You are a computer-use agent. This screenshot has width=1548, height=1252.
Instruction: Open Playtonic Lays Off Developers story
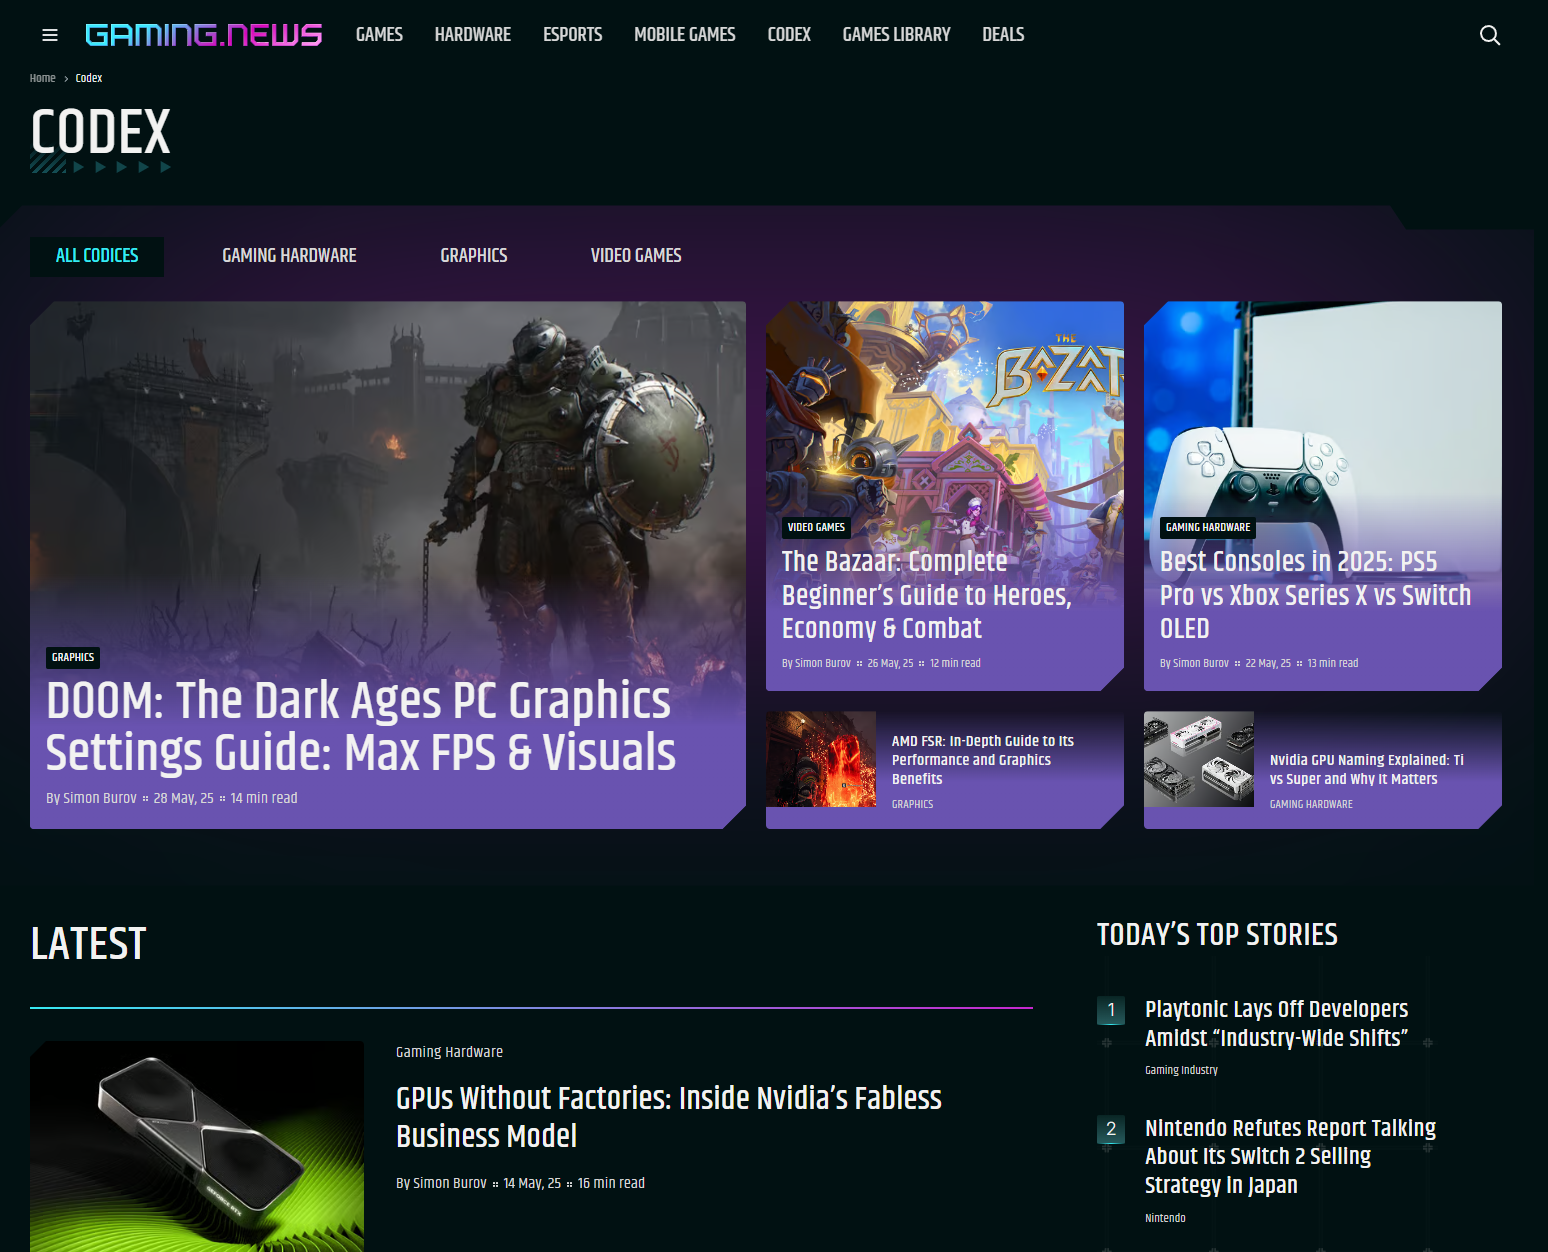tap(1276, 1023)
